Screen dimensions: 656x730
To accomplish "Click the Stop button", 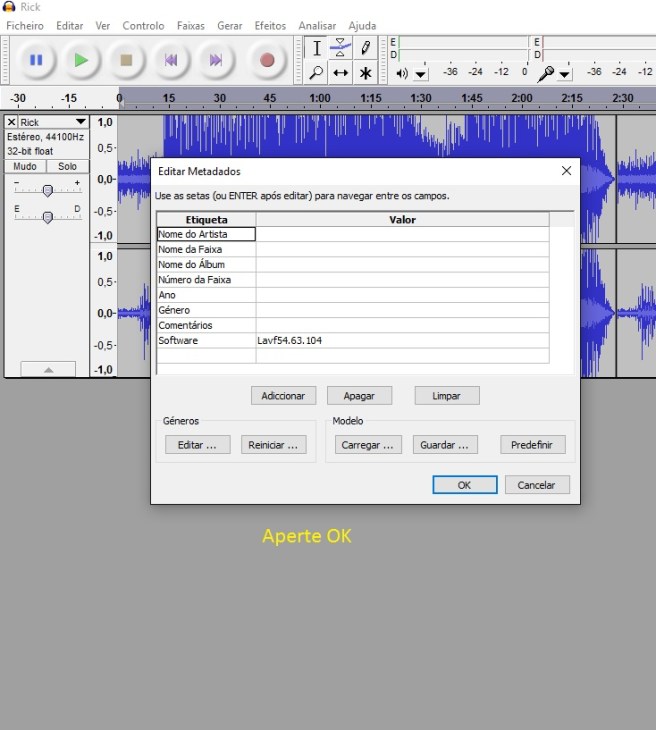I will pos(126,60).
